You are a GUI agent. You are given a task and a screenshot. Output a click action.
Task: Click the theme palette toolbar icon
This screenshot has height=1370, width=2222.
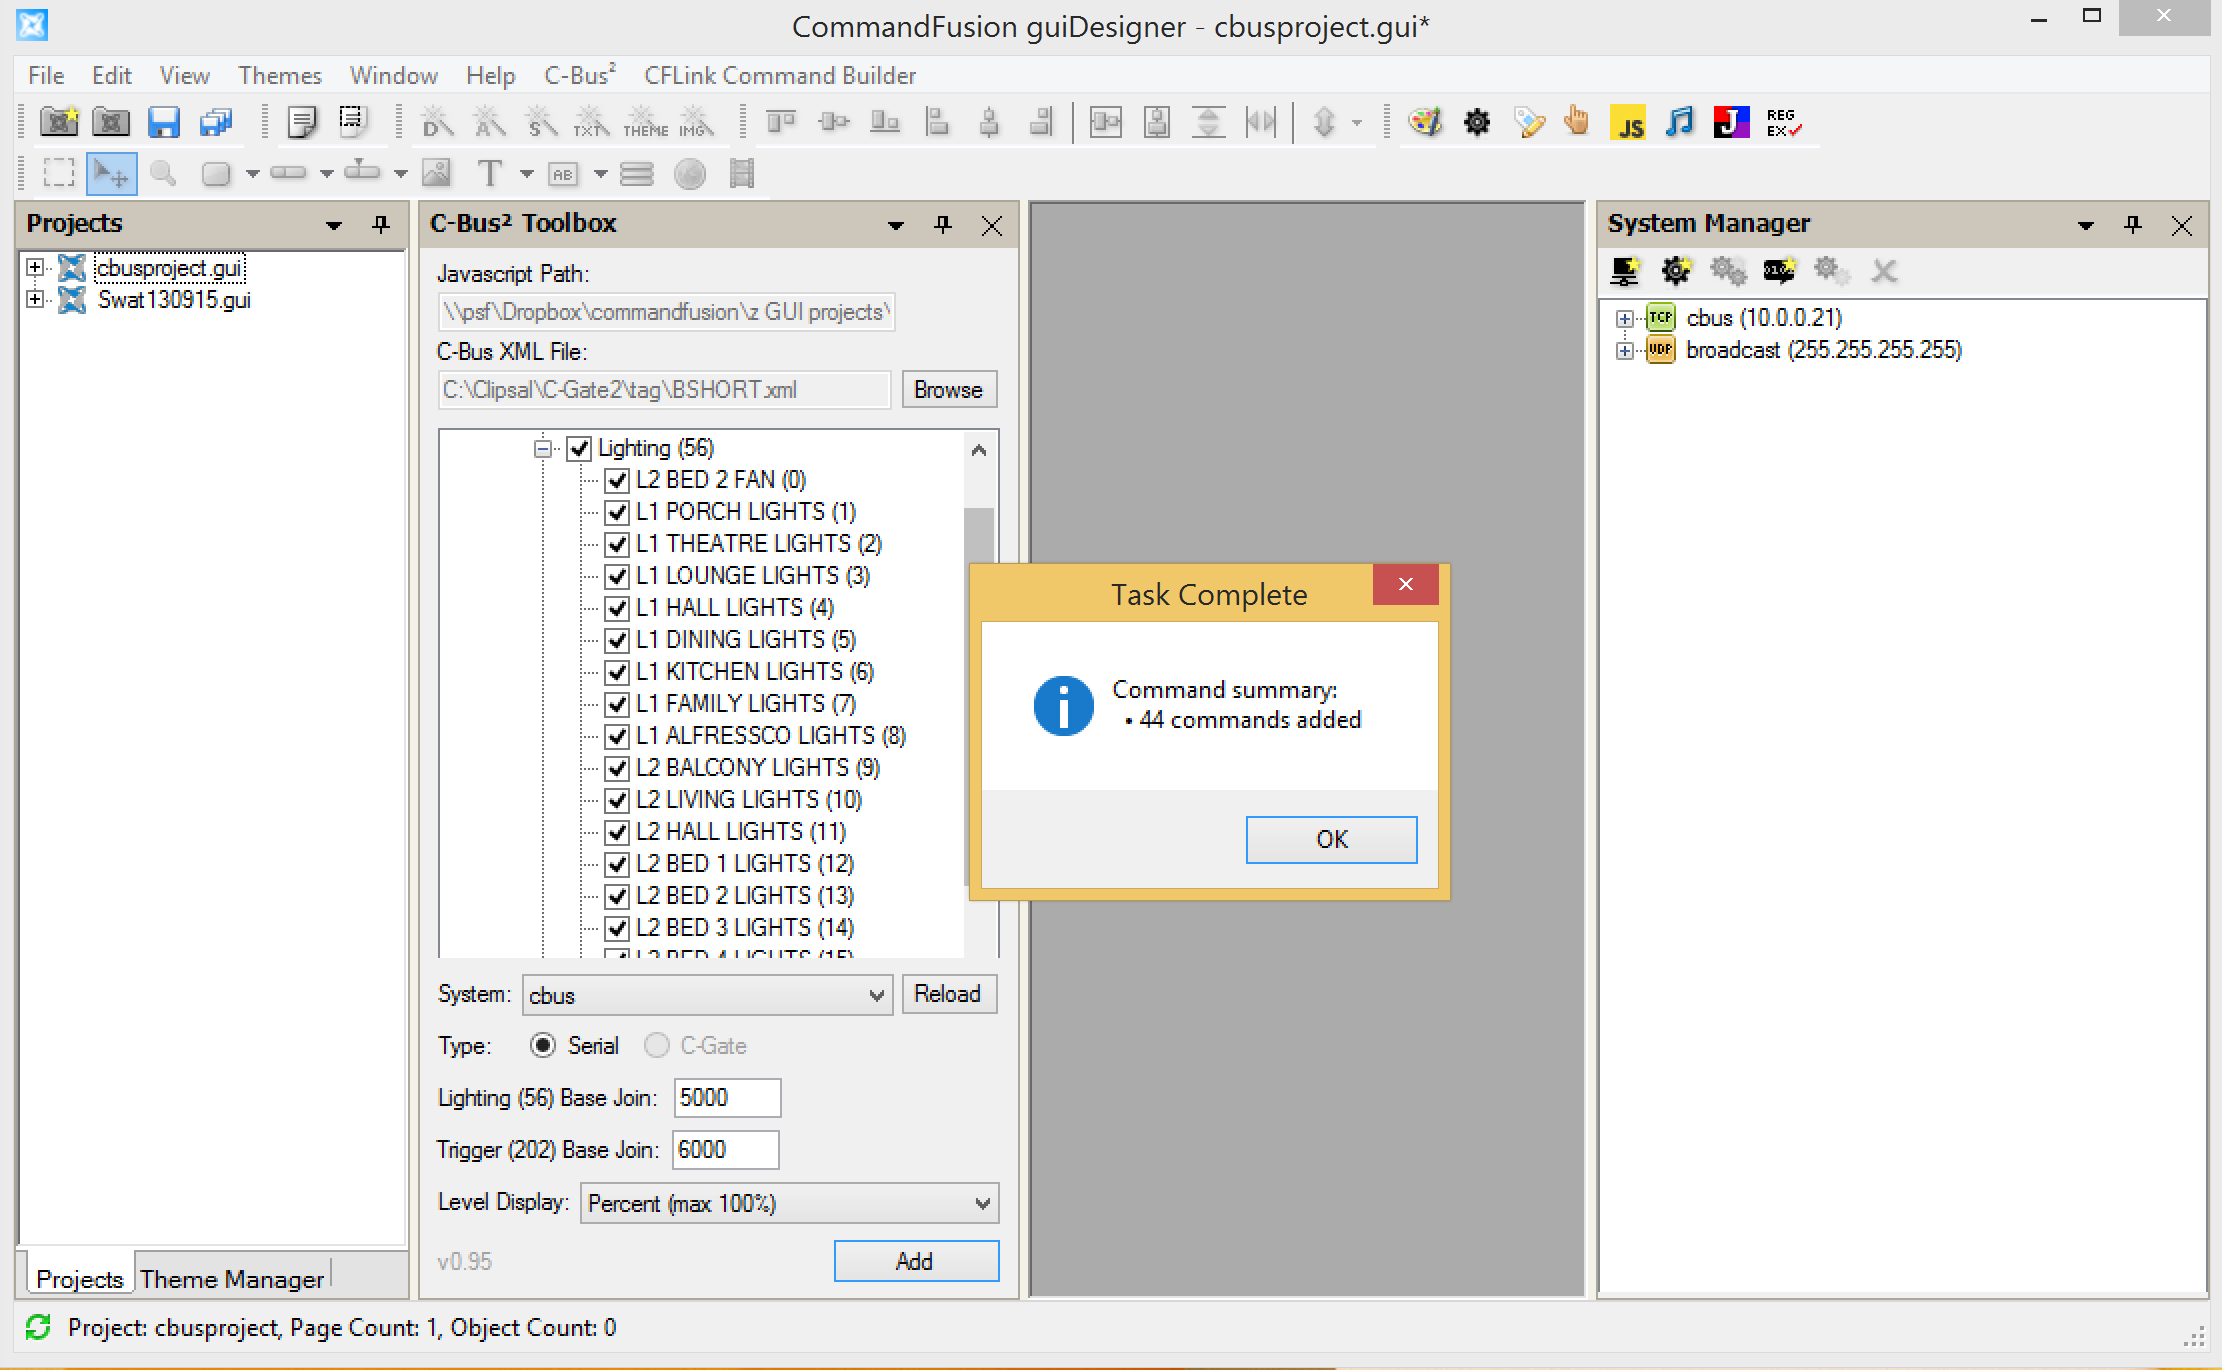click(1424, 123)
